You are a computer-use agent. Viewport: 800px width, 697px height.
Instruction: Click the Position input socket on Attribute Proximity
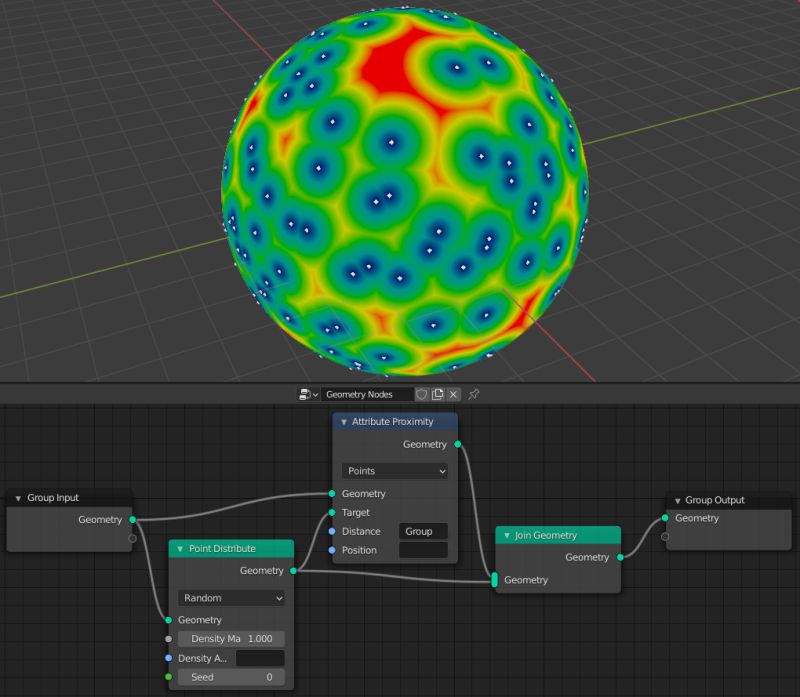point(330,550)
